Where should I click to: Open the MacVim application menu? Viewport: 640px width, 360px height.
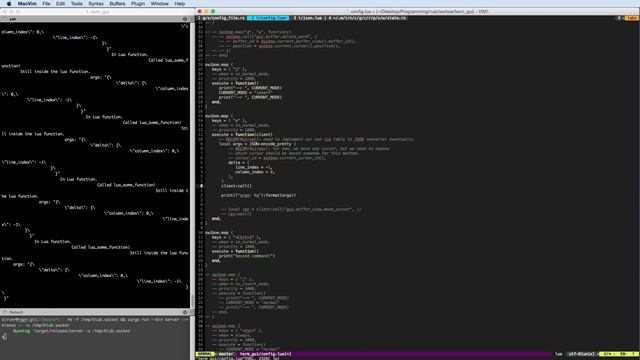[x=27, y=4]
